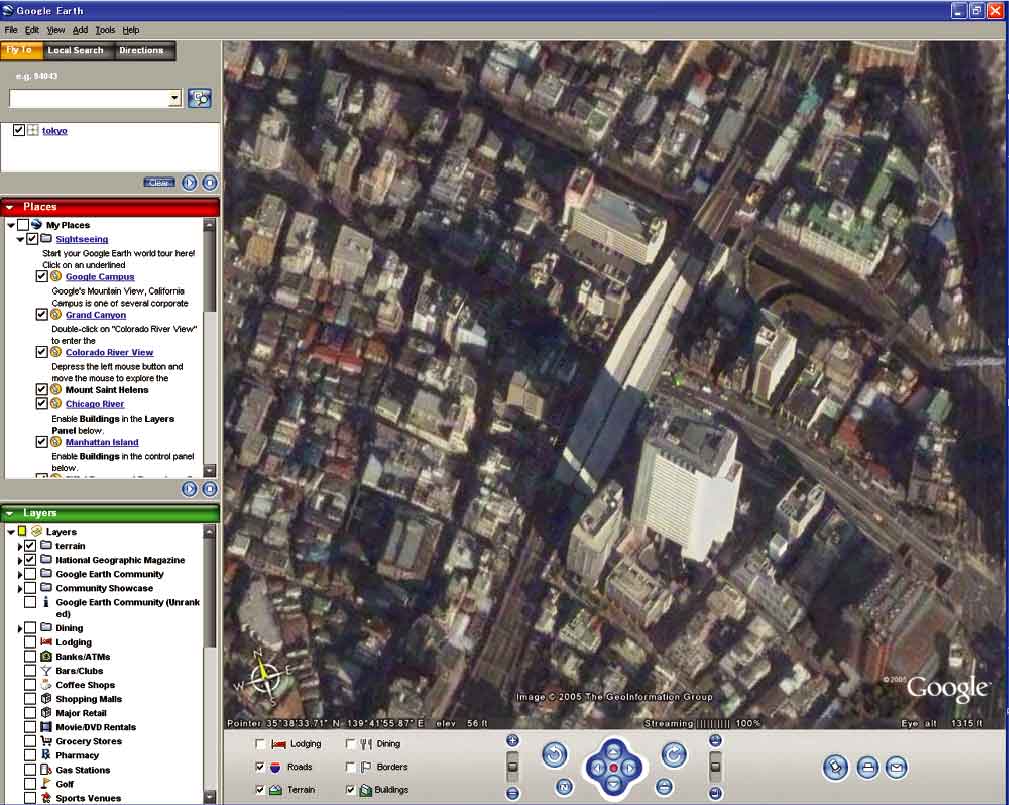This screenshot has width=1009, height=805.
Task: Click the Clear search results button
Action: coord(159,183)
